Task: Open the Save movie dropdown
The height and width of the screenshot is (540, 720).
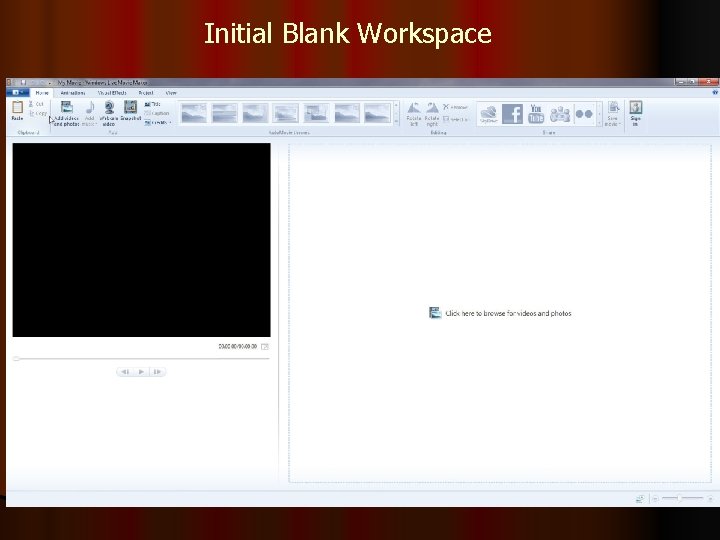Action: (x=613, y=113)
